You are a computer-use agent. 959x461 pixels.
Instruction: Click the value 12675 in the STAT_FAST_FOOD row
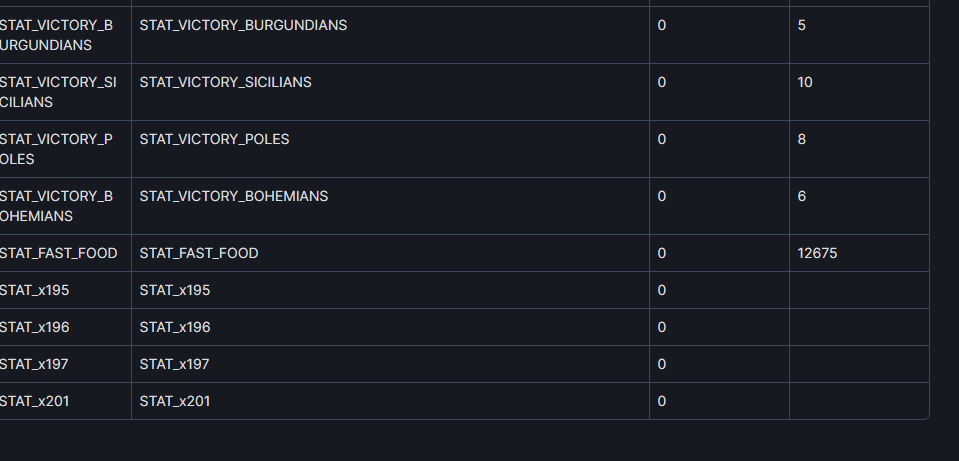tap(817, 253)
